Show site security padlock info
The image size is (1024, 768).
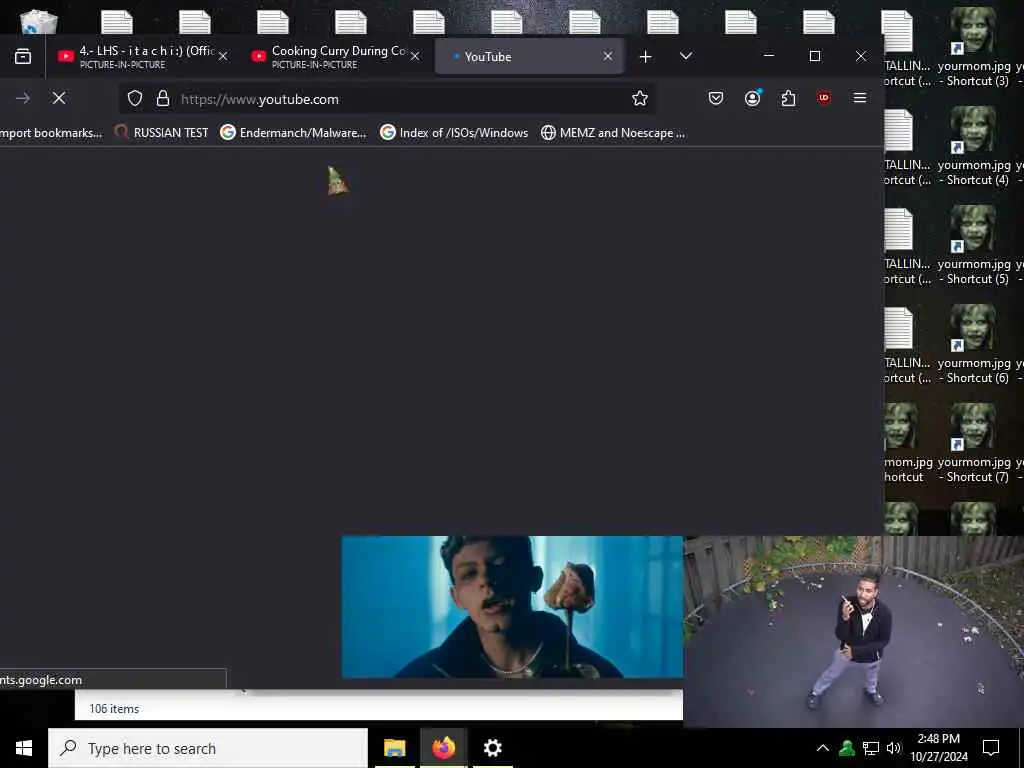[163, 99]
